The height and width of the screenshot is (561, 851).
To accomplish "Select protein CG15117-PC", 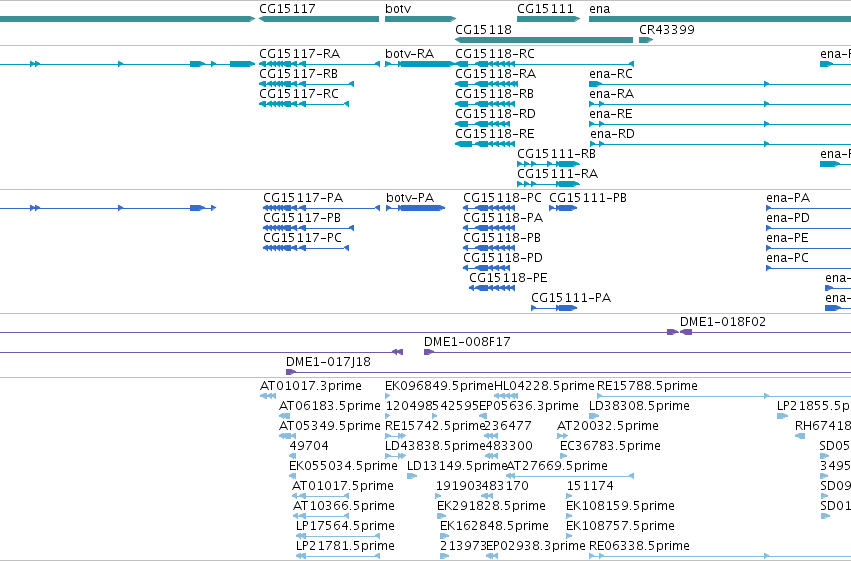I will [x=306, y=248].
